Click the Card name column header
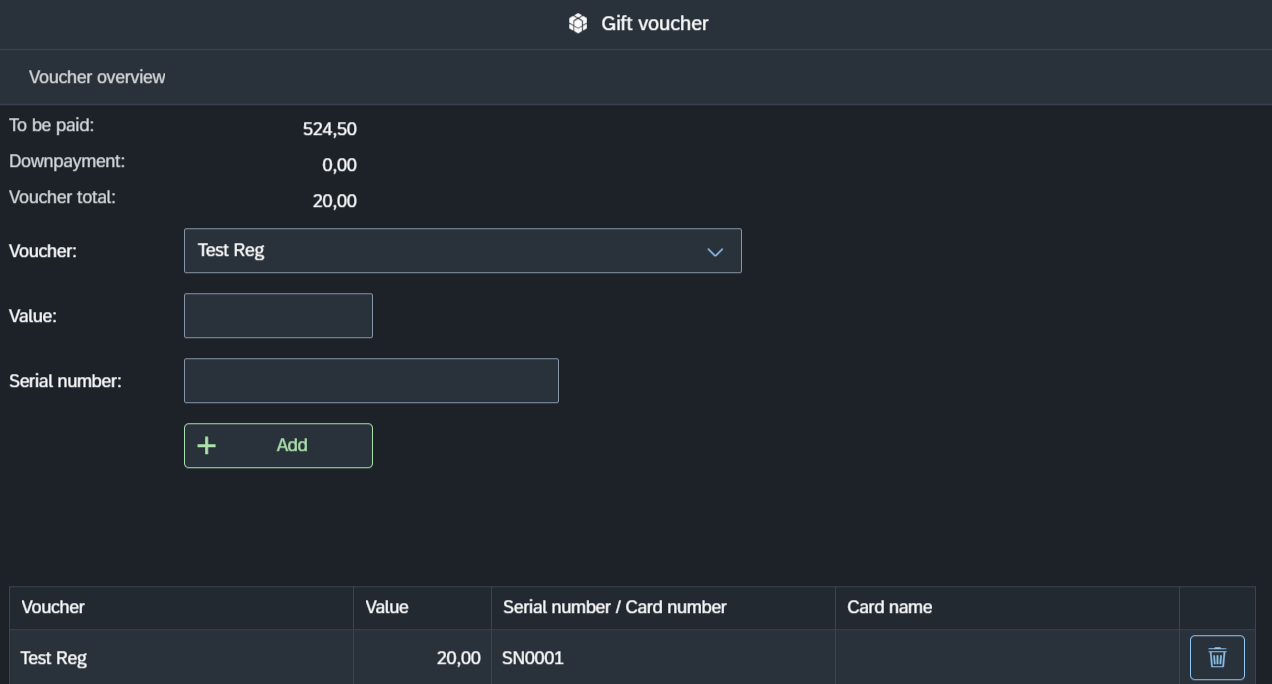This screenshot has height=684, width=1272. pyautogui.click(x=889, y=607)
